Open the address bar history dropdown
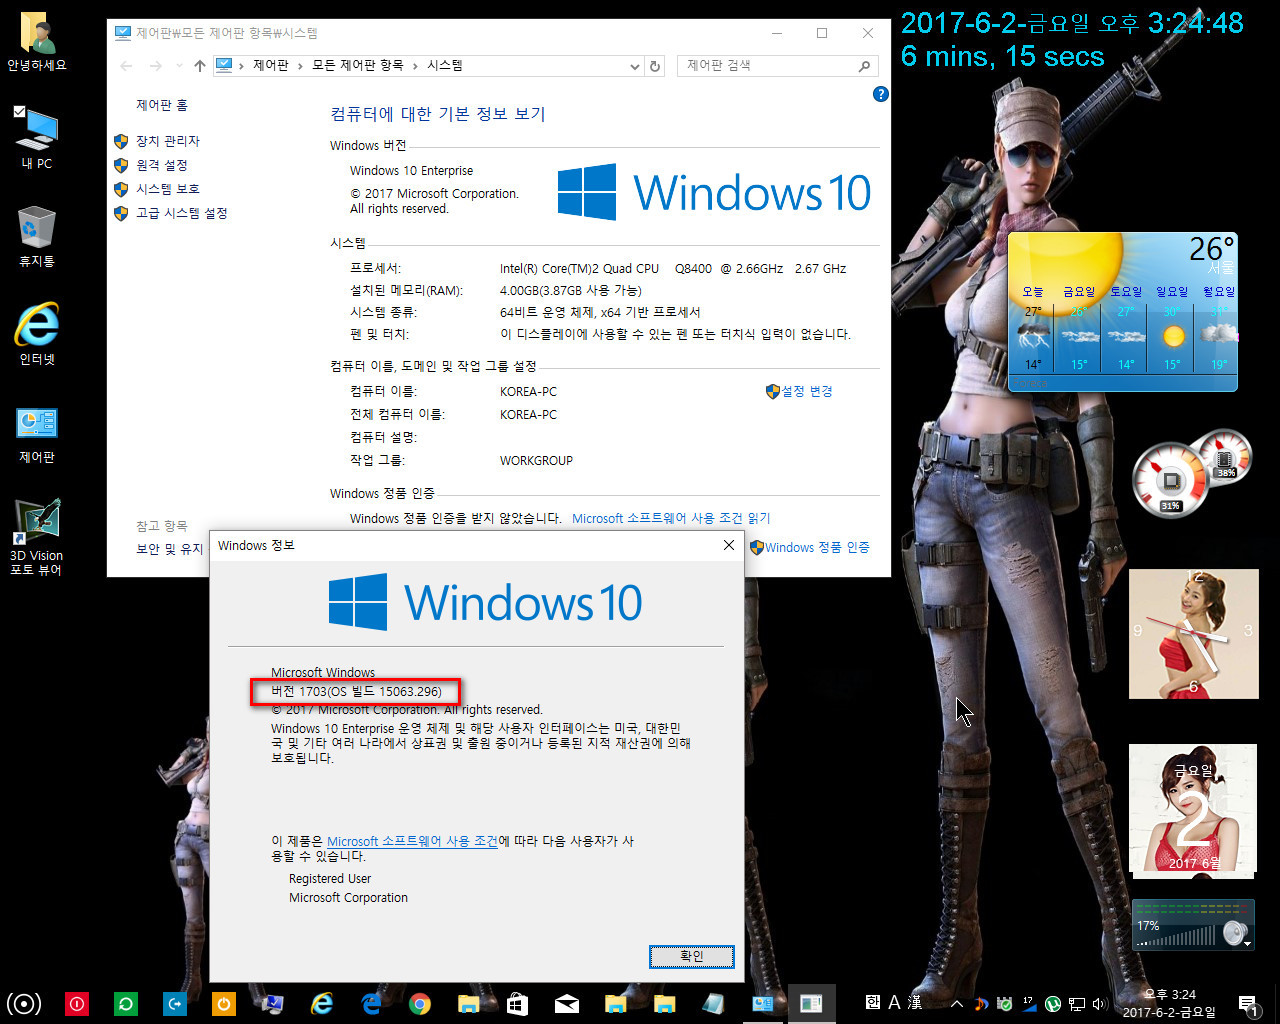 [x=634, y=66]
